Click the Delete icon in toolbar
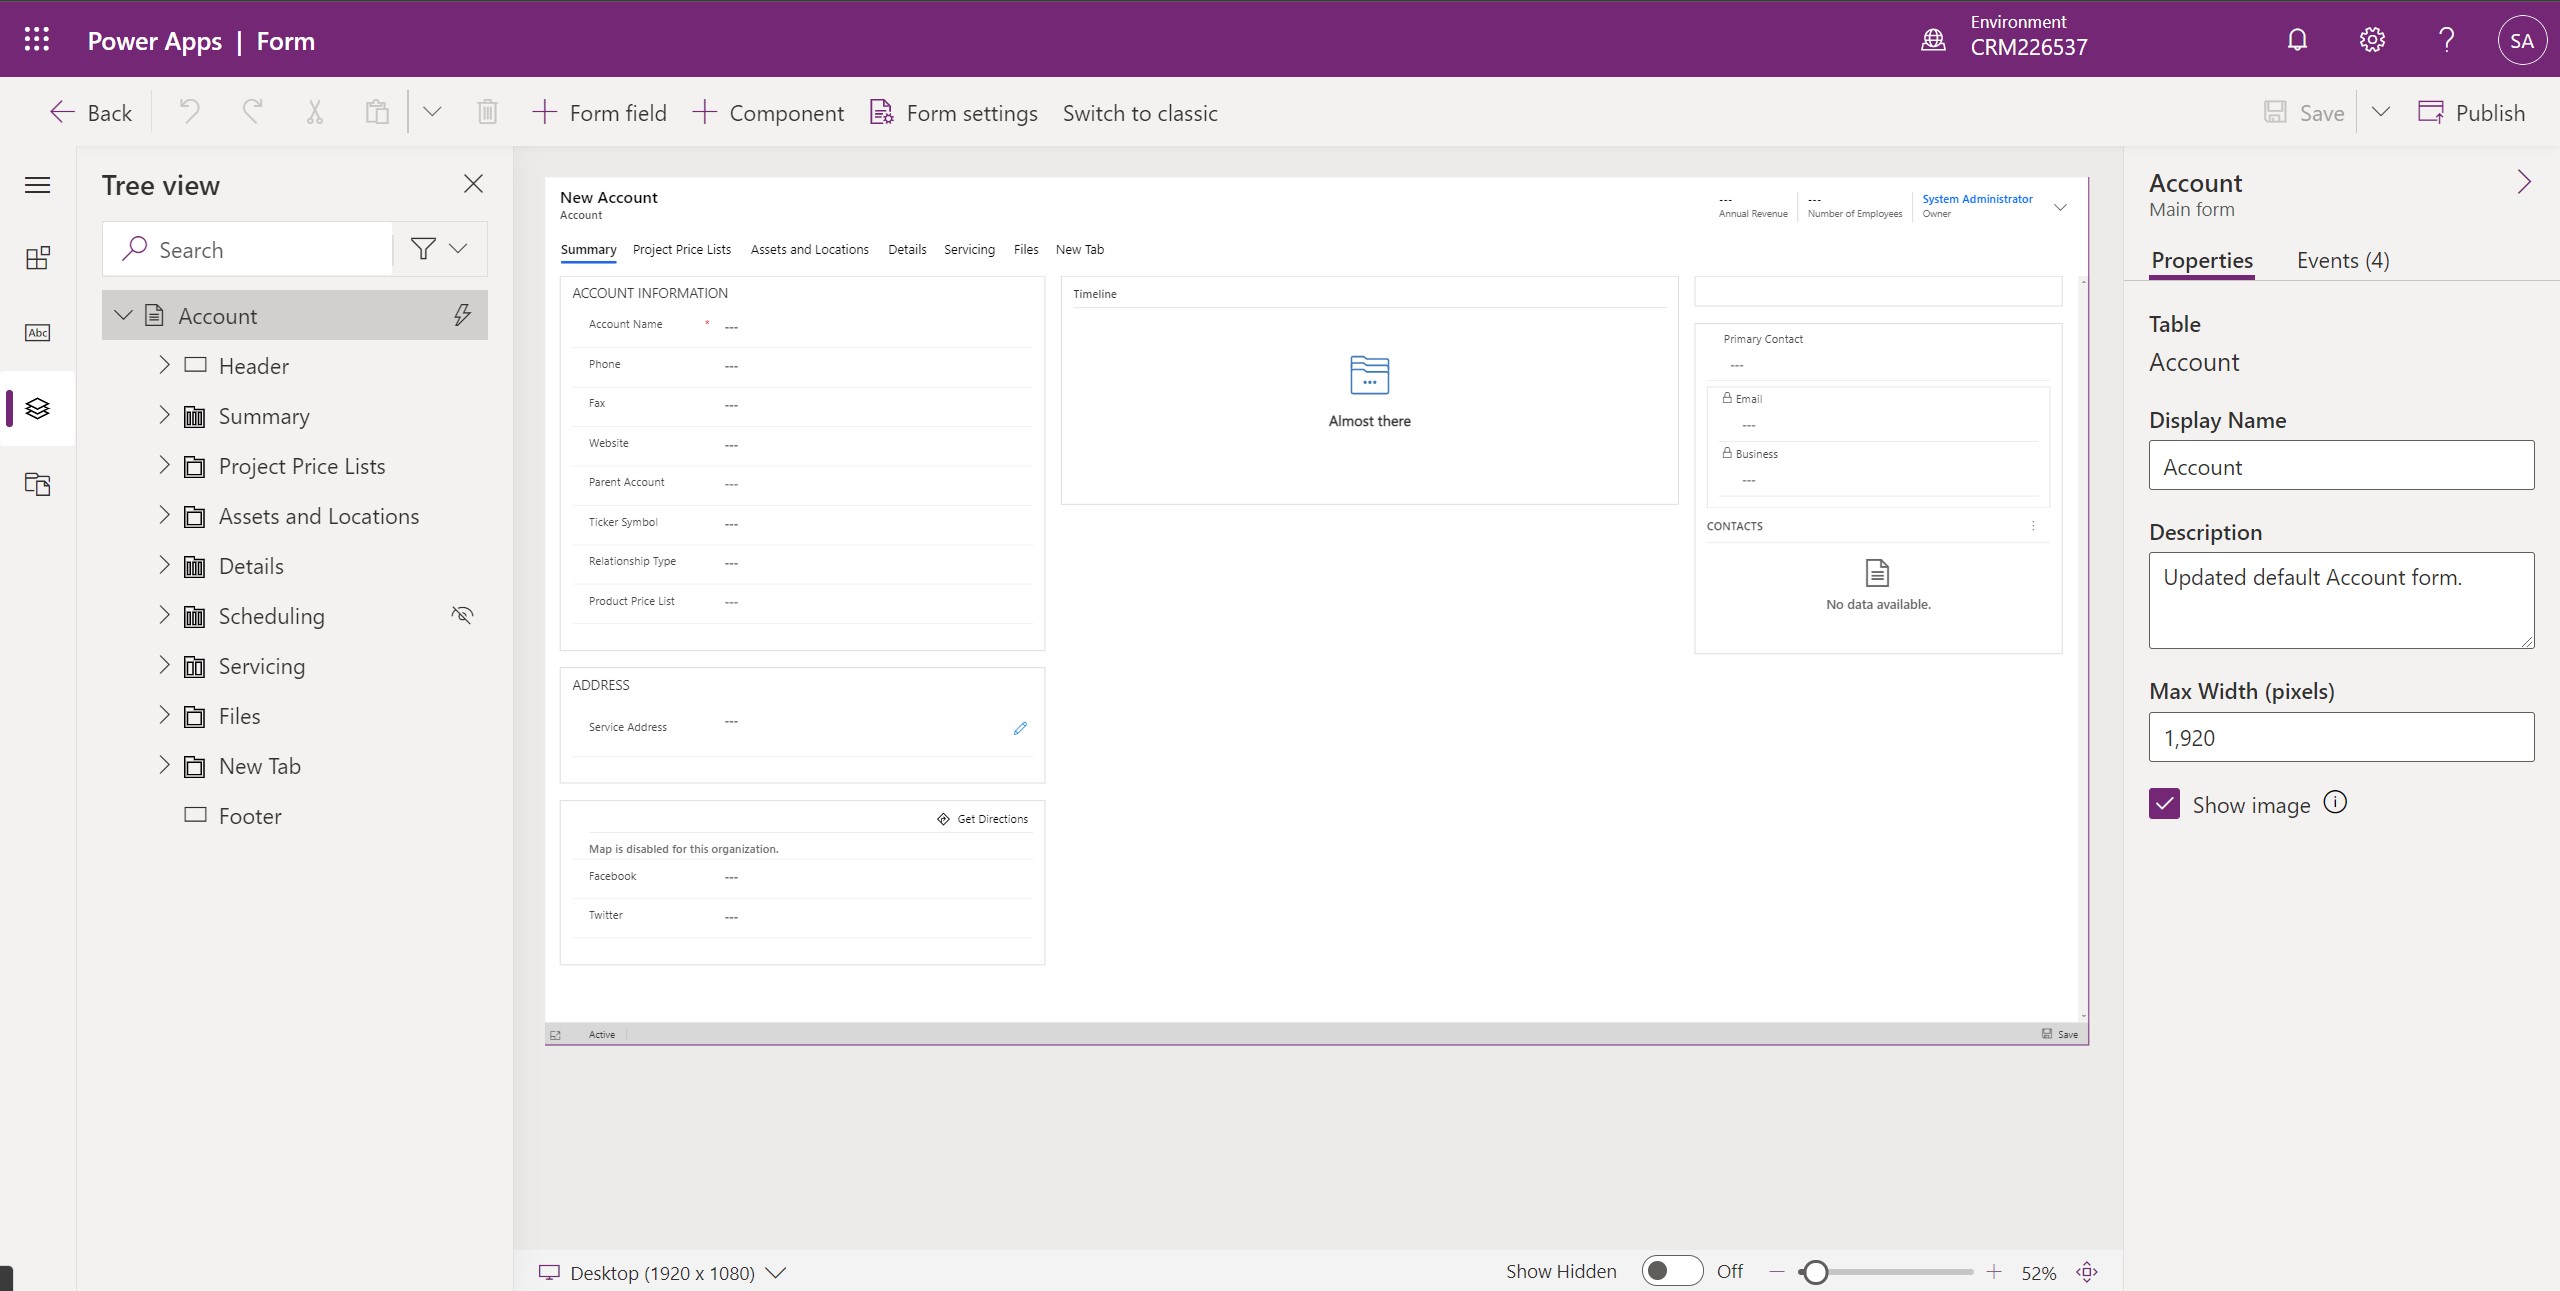 (x=487, y=112)
